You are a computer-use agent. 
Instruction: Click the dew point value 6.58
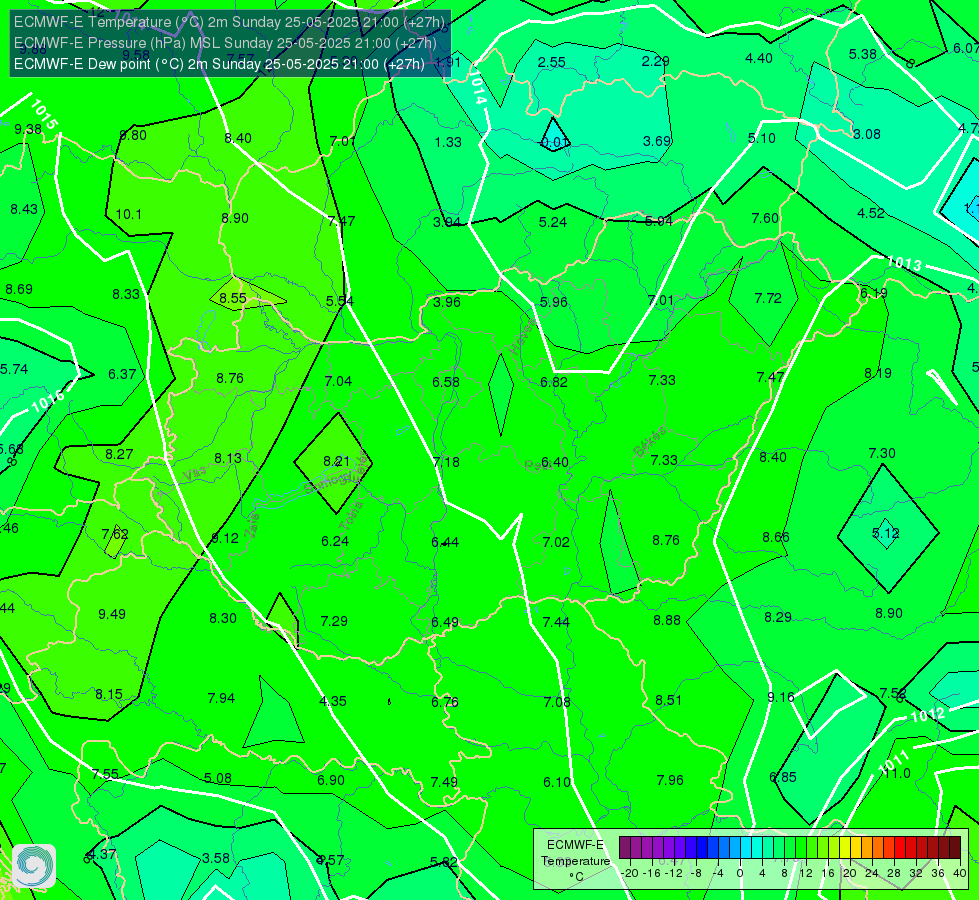tap(446, 382)
